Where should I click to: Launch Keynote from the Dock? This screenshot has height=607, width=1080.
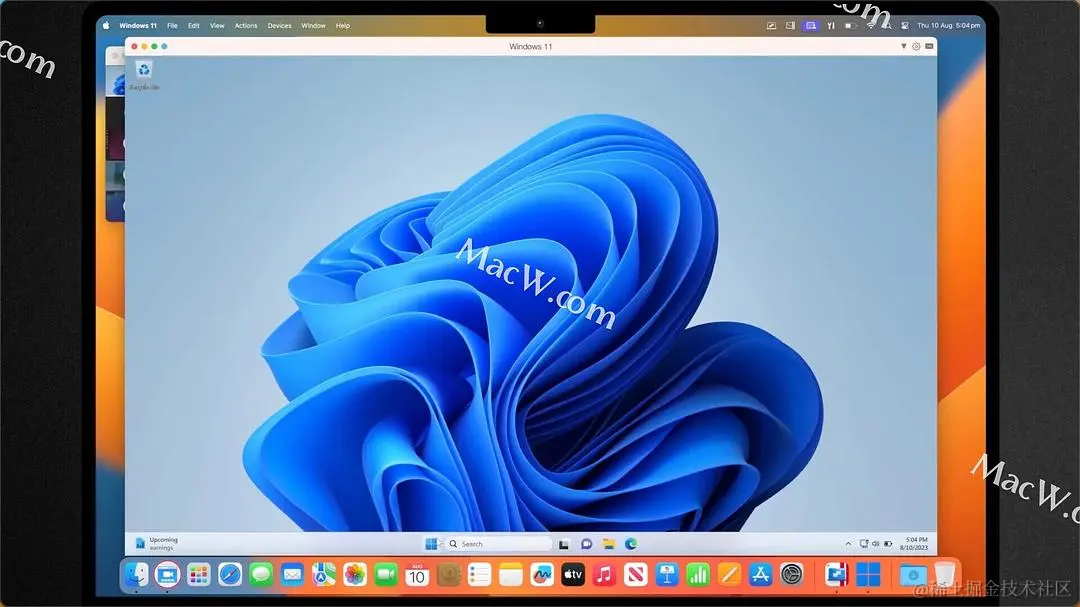click(667, 574)
